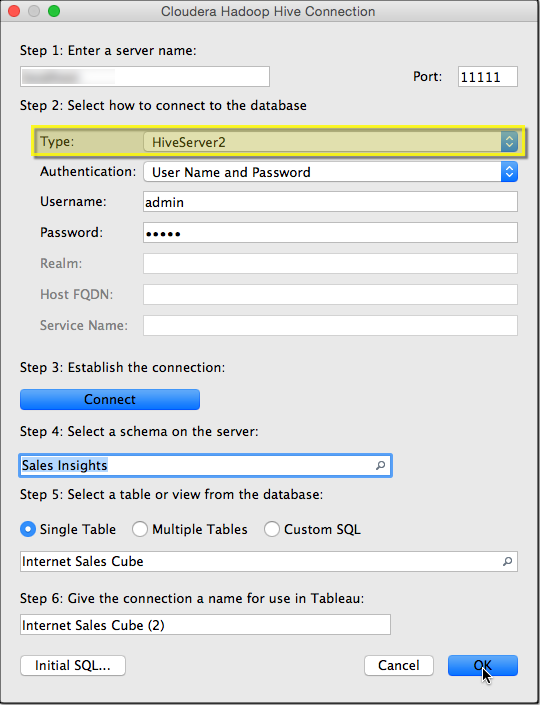The height and width of the screenshot is (705, 540).
Task: Open the Sales Insights schema combo box
Action: pos(205,465)
